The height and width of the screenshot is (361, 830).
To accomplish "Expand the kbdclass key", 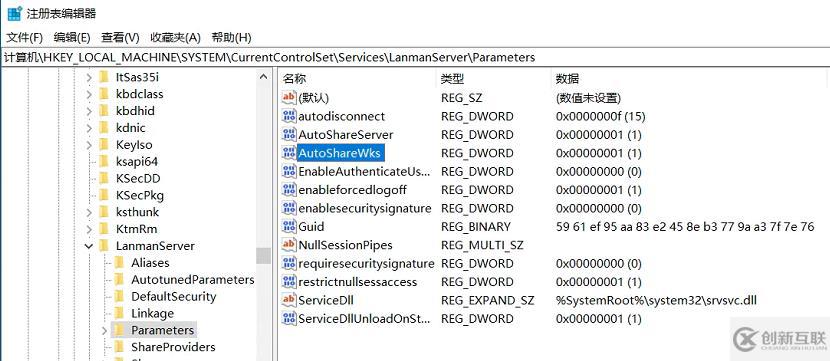I will click(88, 94).
